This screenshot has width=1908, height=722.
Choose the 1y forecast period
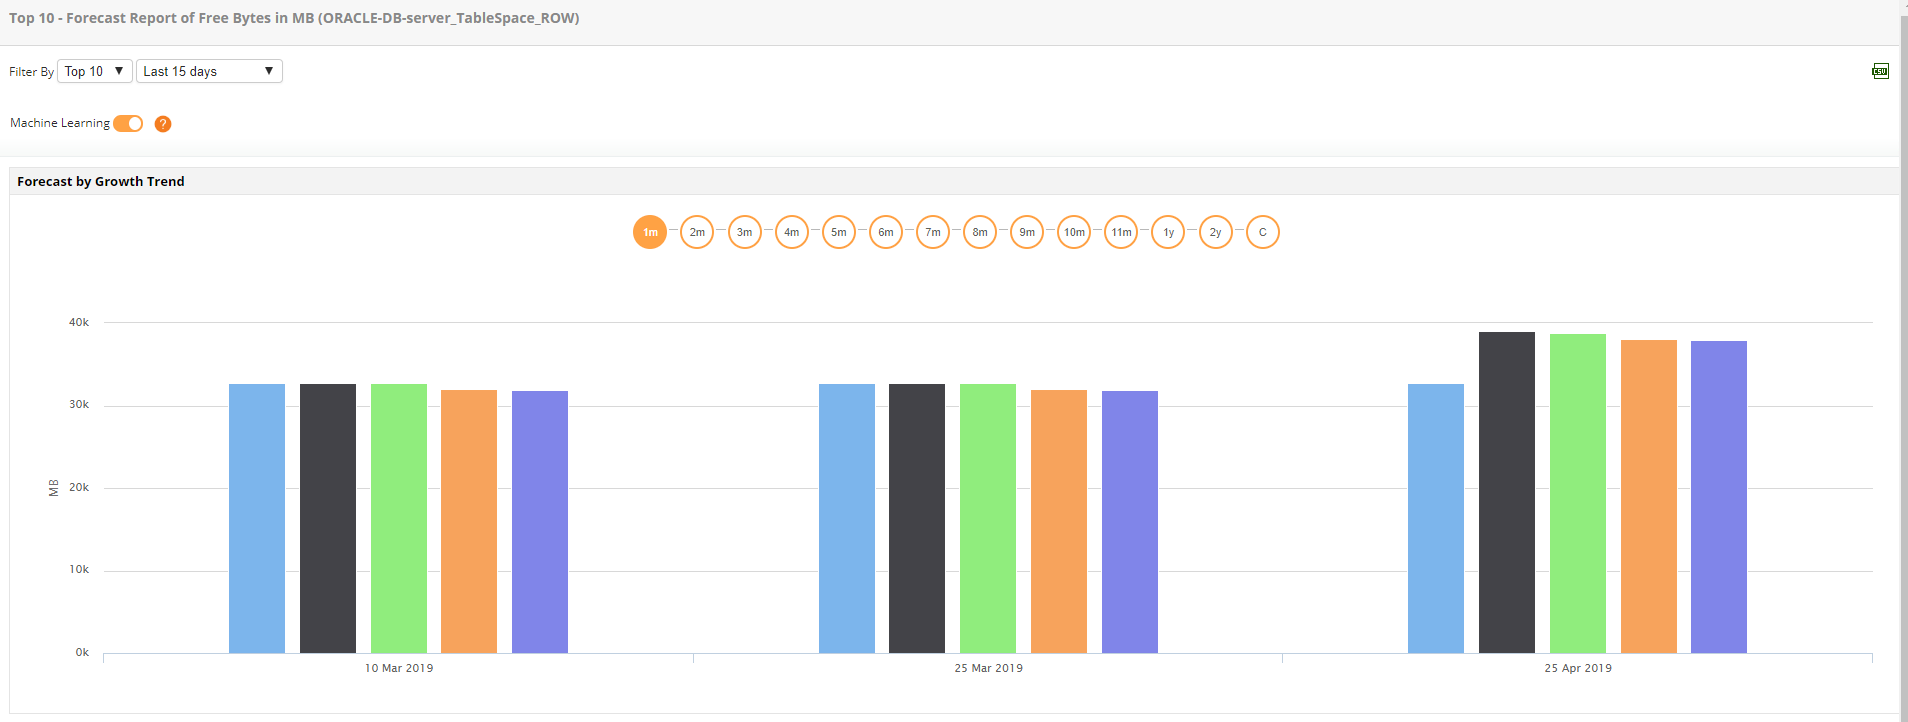[x=1168, y=232]
